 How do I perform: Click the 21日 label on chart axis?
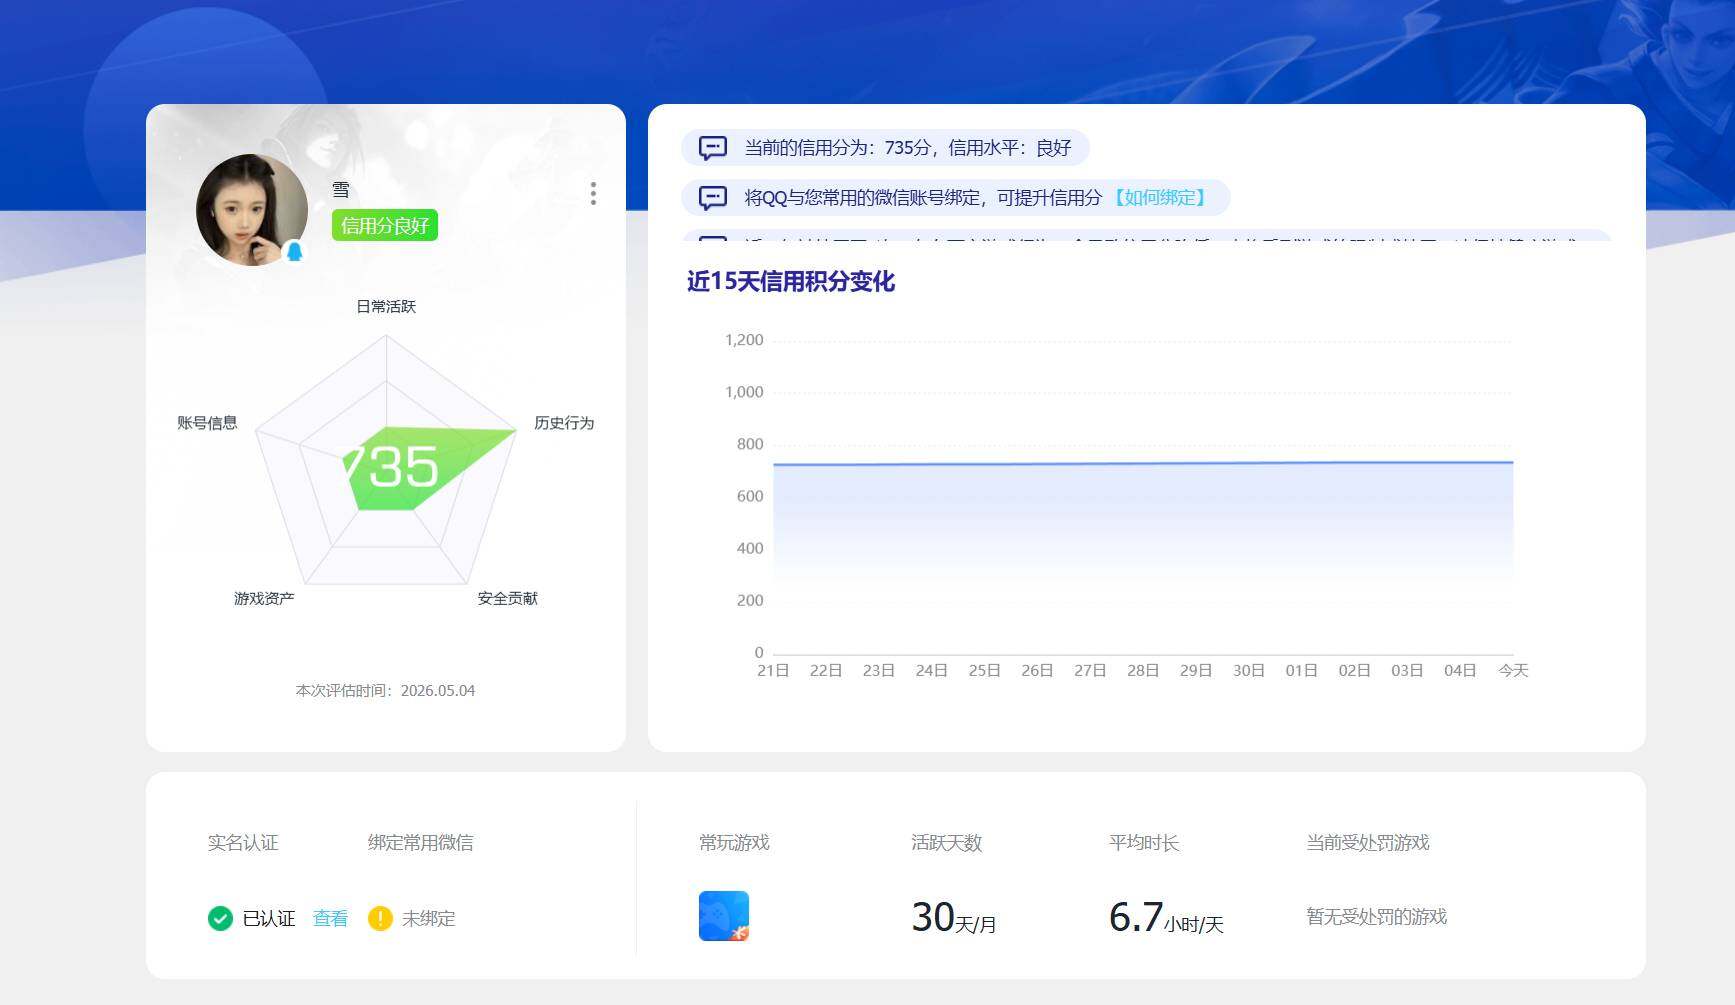pos(773,671)
